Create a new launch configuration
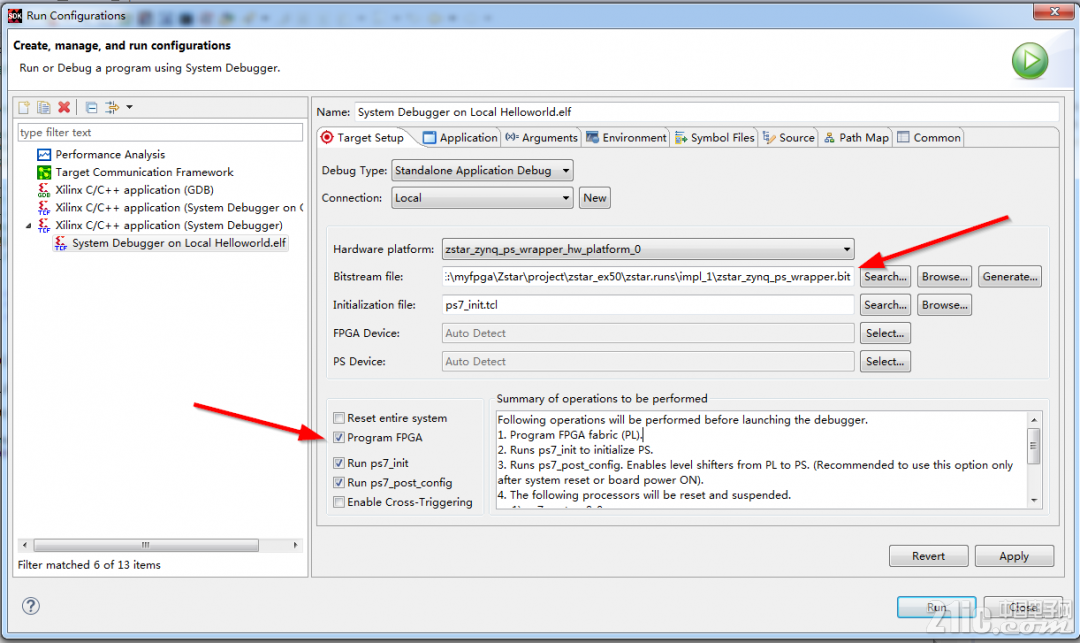Image resolution: width=1080 pixels, height=643 pixels. pos(24,107)
